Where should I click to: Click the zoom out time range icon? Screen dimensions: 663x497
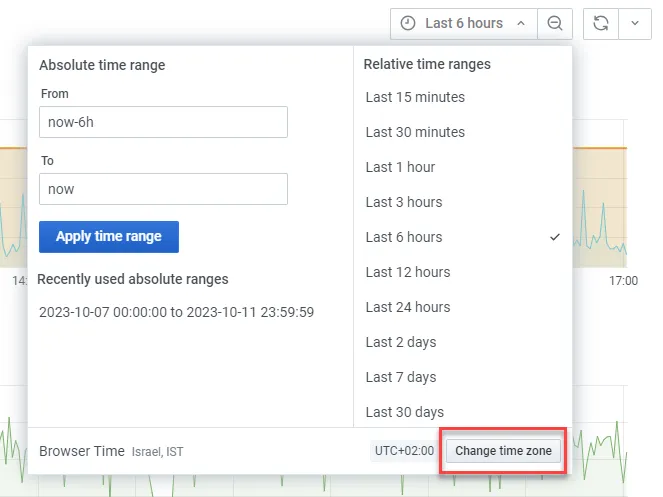[555, 23]
